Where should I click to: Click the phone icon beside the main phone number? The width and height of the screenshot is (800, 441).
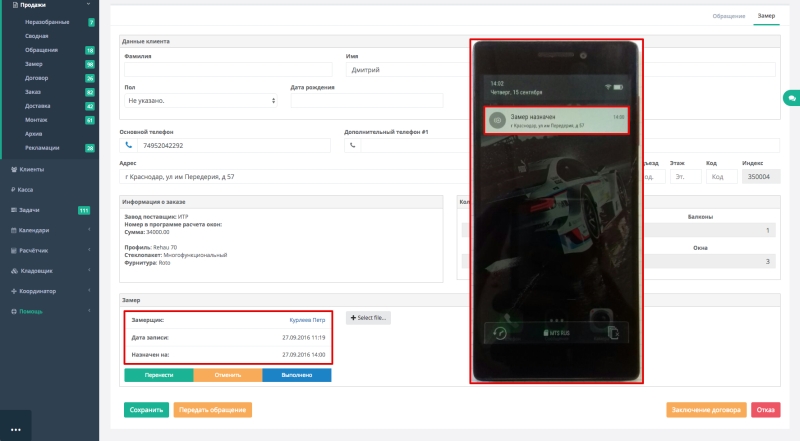coord(129,145)
